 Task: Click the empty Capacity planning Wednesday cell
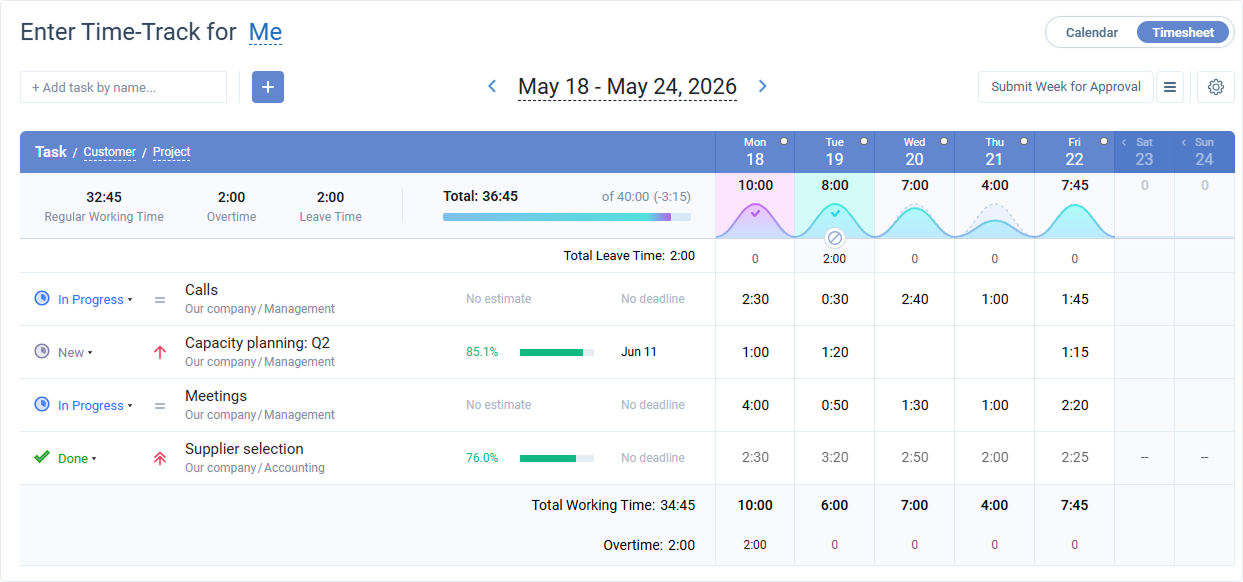click(x=915, y=352)
